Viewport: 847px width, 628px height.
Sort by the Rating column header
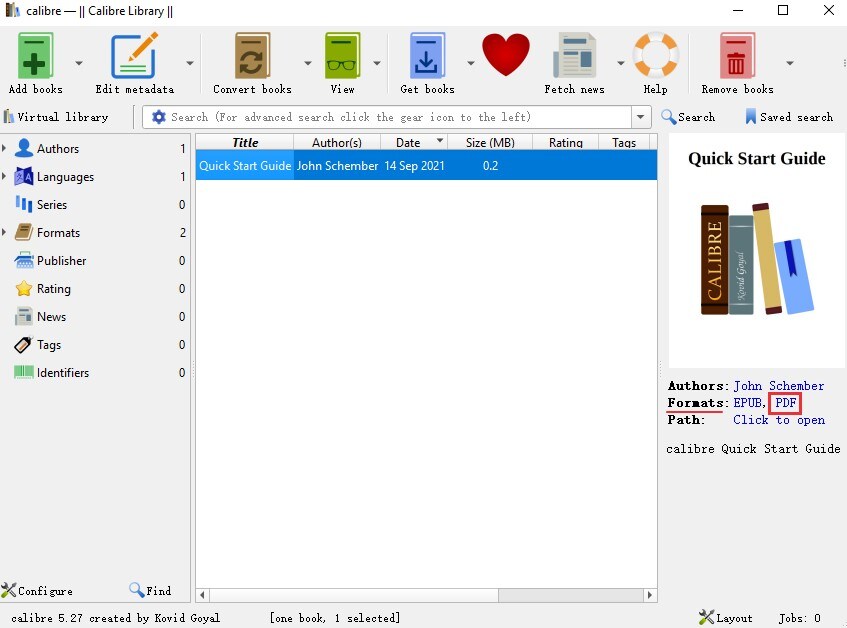coord(565,142)
